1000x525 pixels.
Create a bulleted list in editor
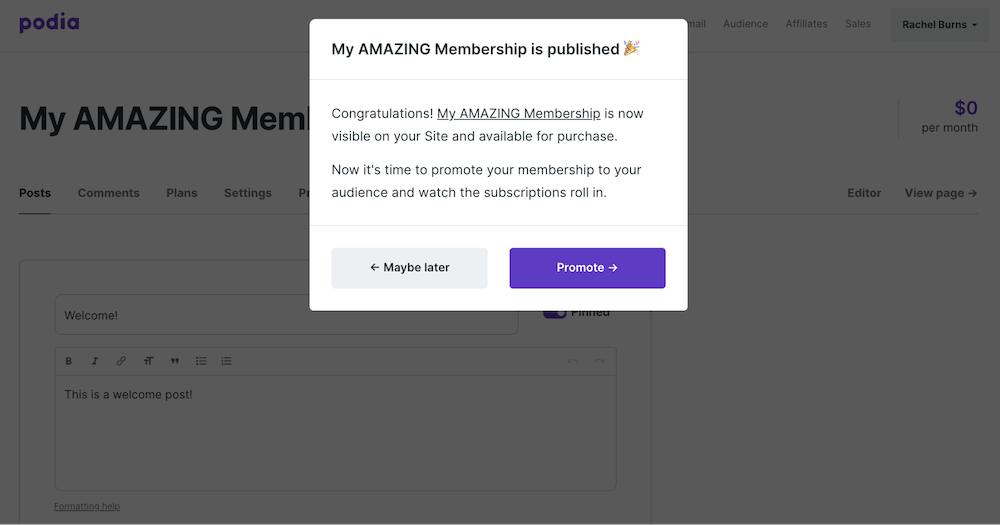click(x=201, y=361)
